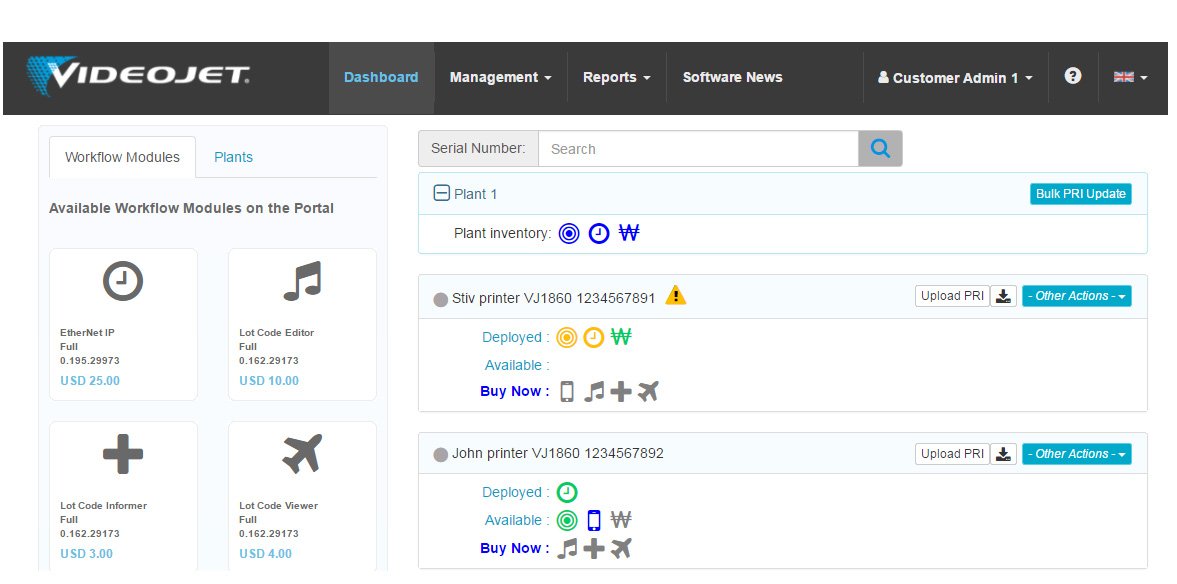Select the Lot Code Informer plus icon
Image resolution: width=1177 pixels, height=584 pixels.
(123, 454)
